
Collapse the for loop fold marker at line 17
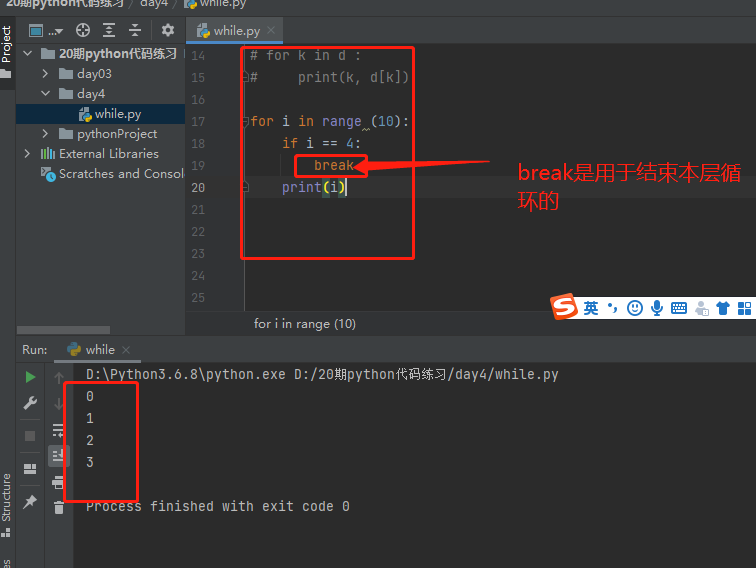(246, 121)
